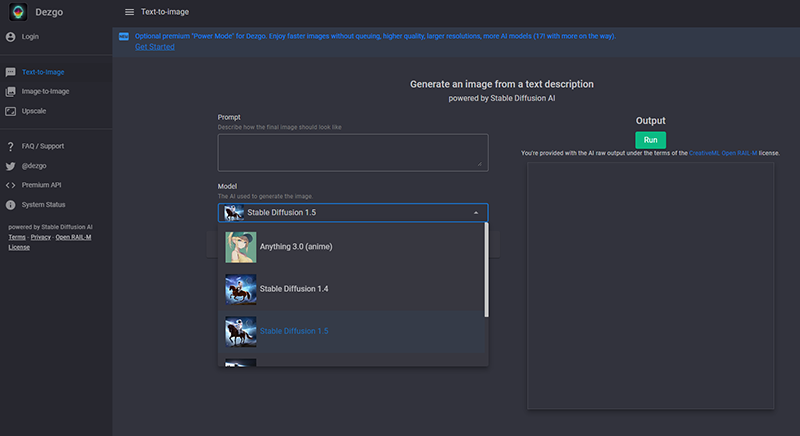The width and height of the screenshot is (800, 436).
Task: Open FAQ / Support page
Action: [43, 146]
